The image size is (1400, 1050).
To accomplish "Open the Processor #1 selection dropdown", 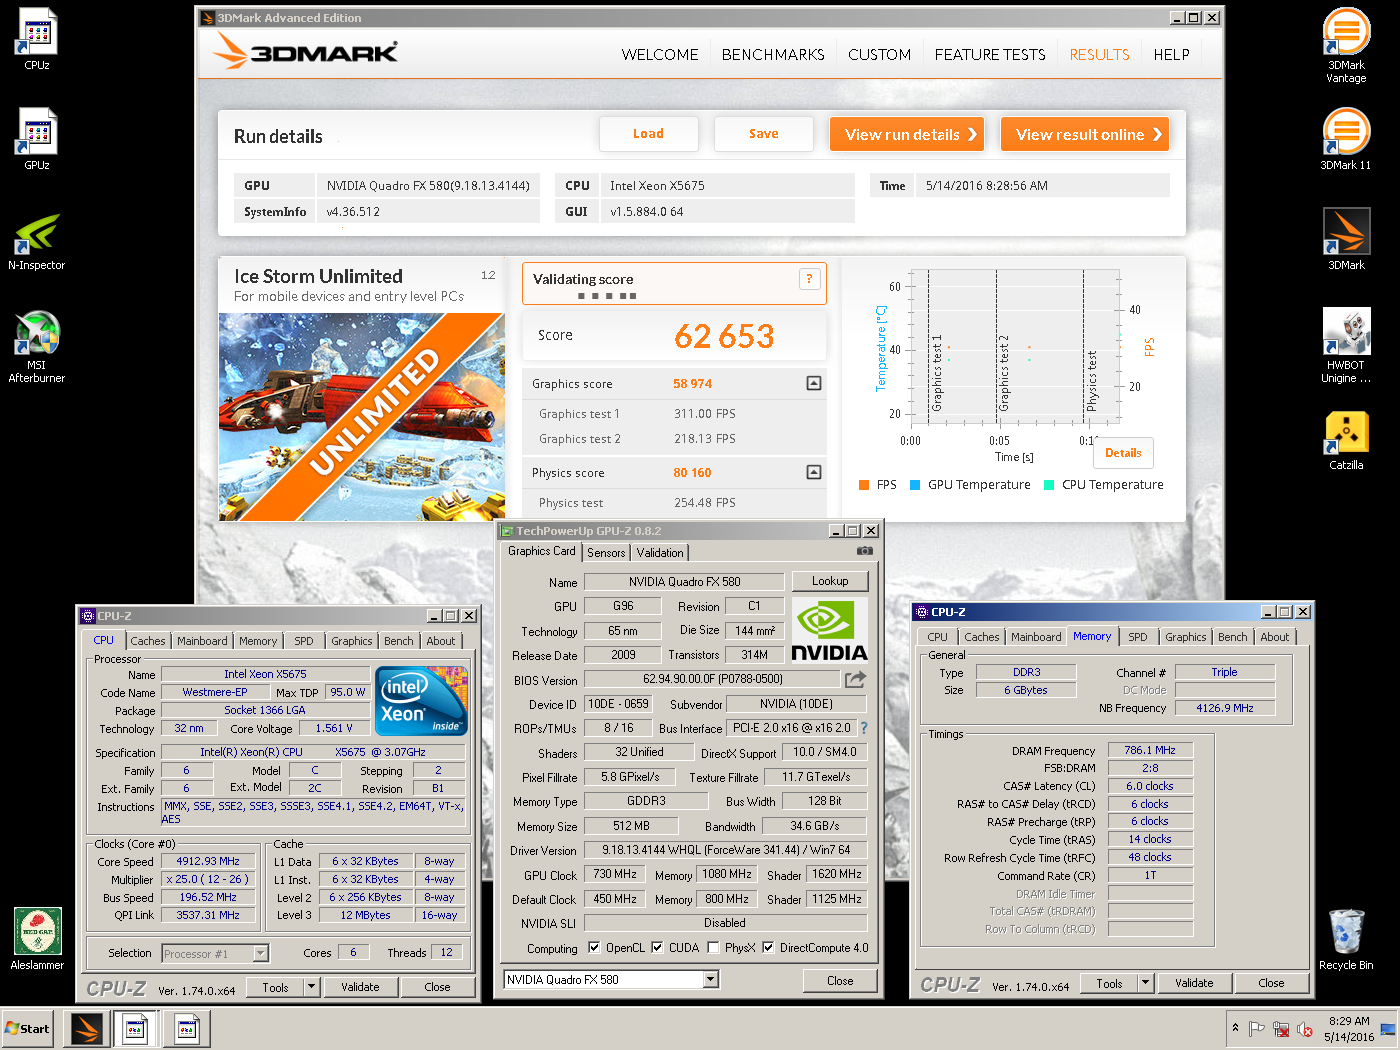I will coord(260,953).
